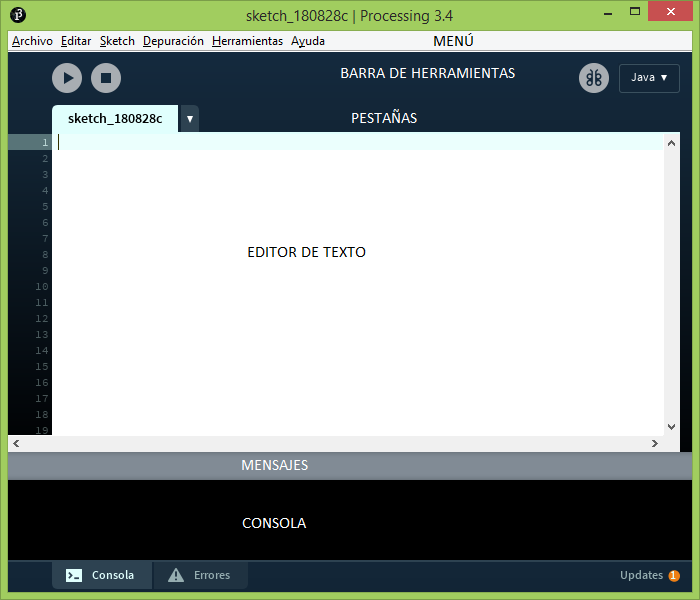This screenshot has width=700, height=600.
Task: Click inside the black console area
Action: tap(350, 520)
